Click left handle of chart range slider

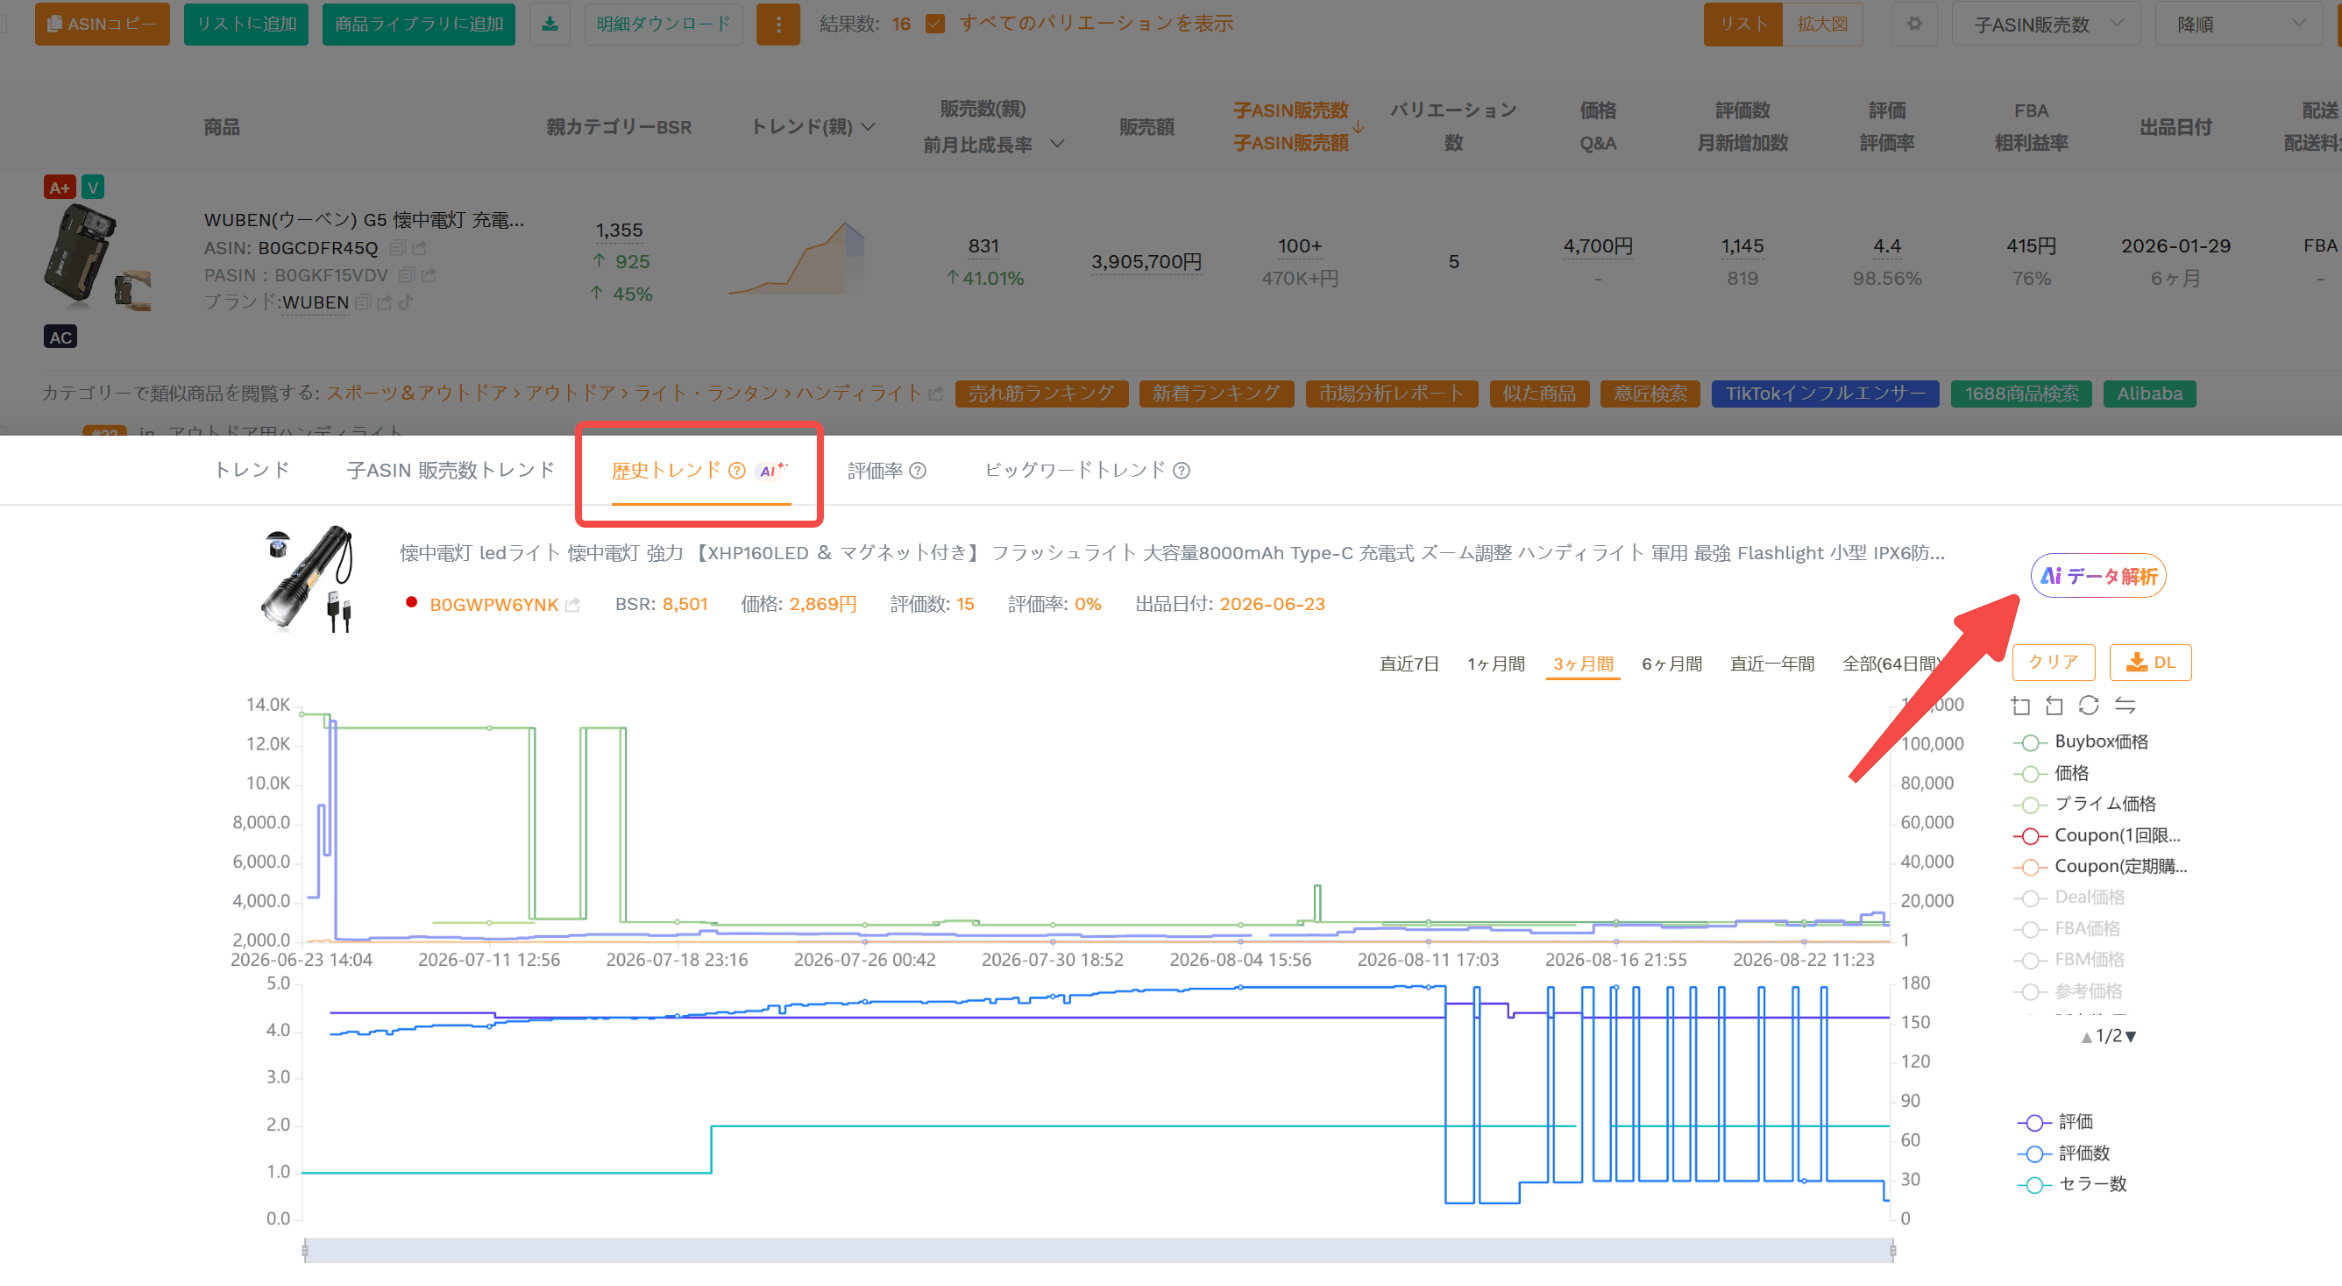[305, 1250]
